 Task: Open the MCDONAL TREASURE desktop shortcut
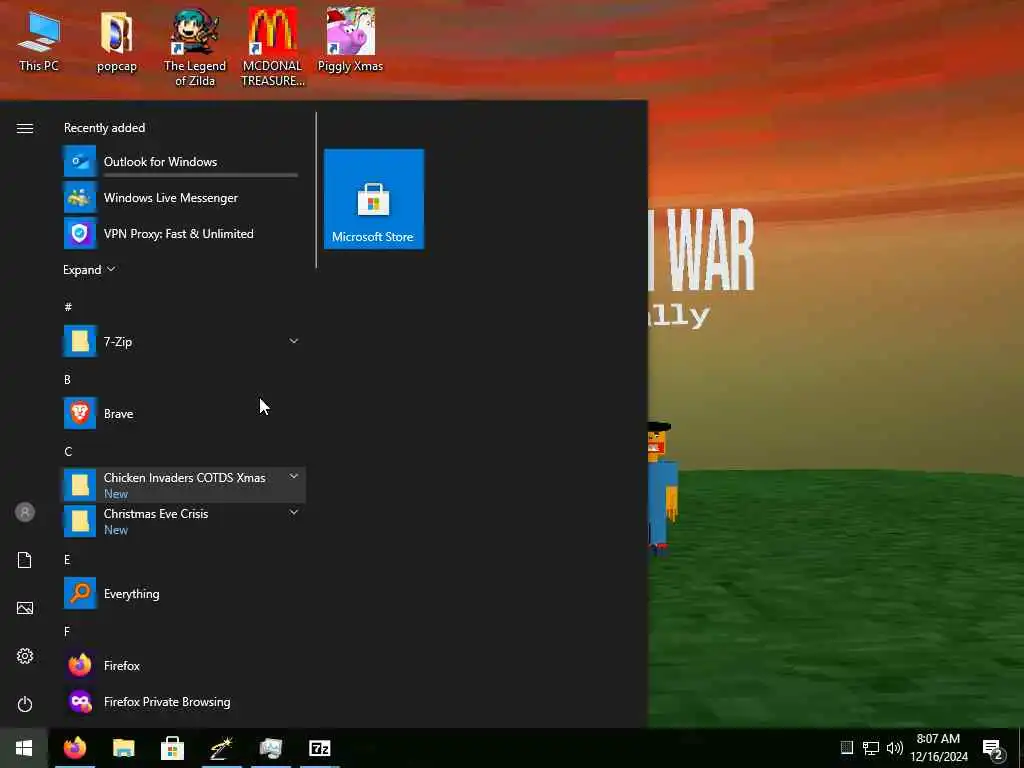272,47
